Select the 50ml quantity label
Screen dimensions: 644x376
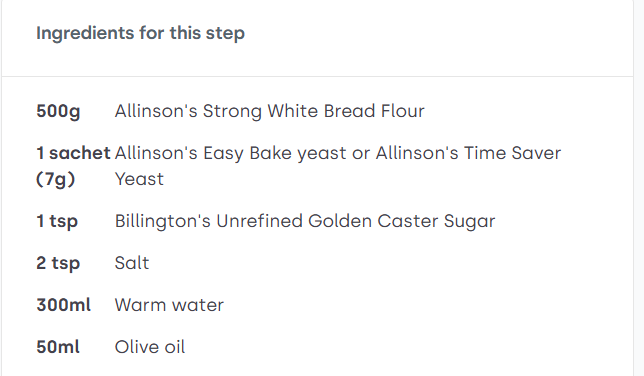click(58, 347)
